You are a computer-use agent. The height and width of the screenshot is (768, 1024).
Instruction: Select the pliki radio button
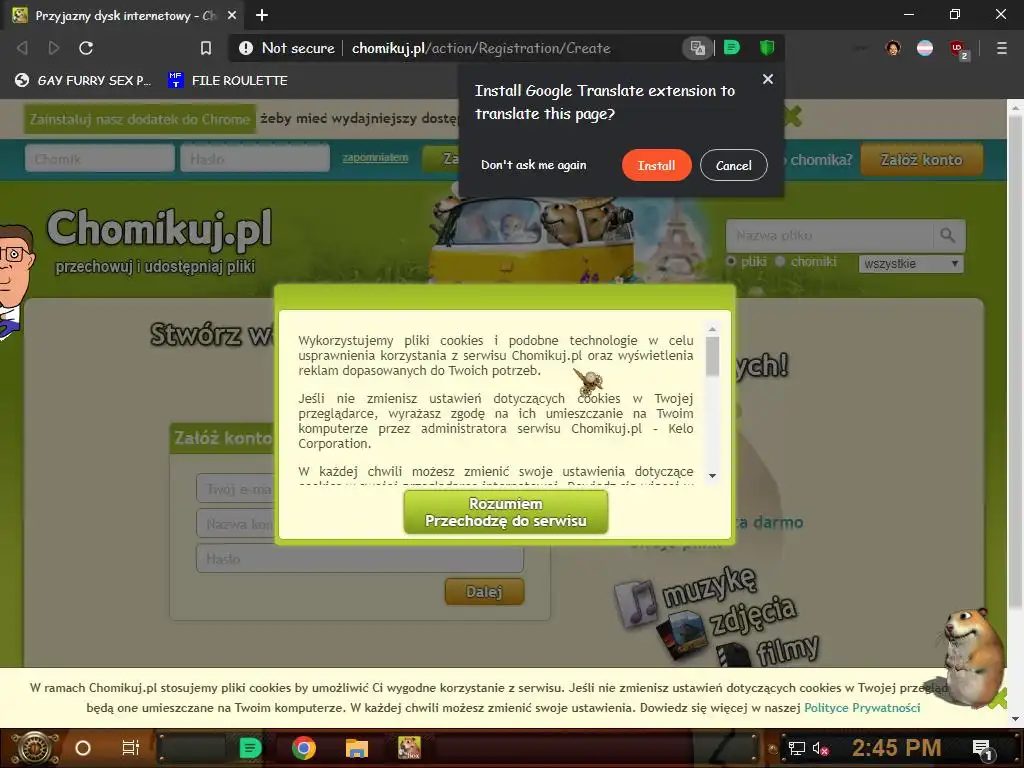[731, 261]
